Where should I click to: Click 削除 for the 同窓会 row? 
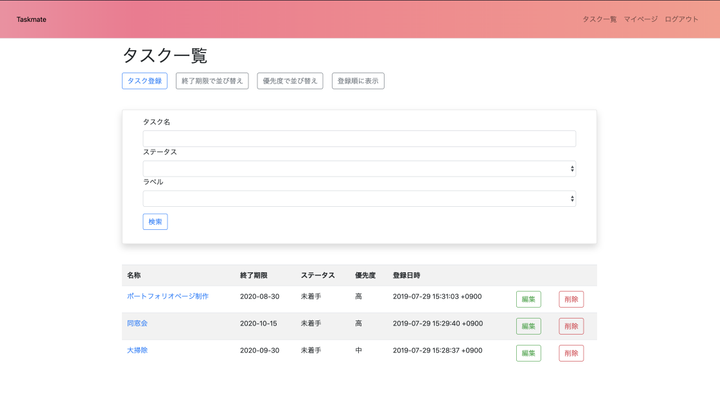tap(571, 326)
